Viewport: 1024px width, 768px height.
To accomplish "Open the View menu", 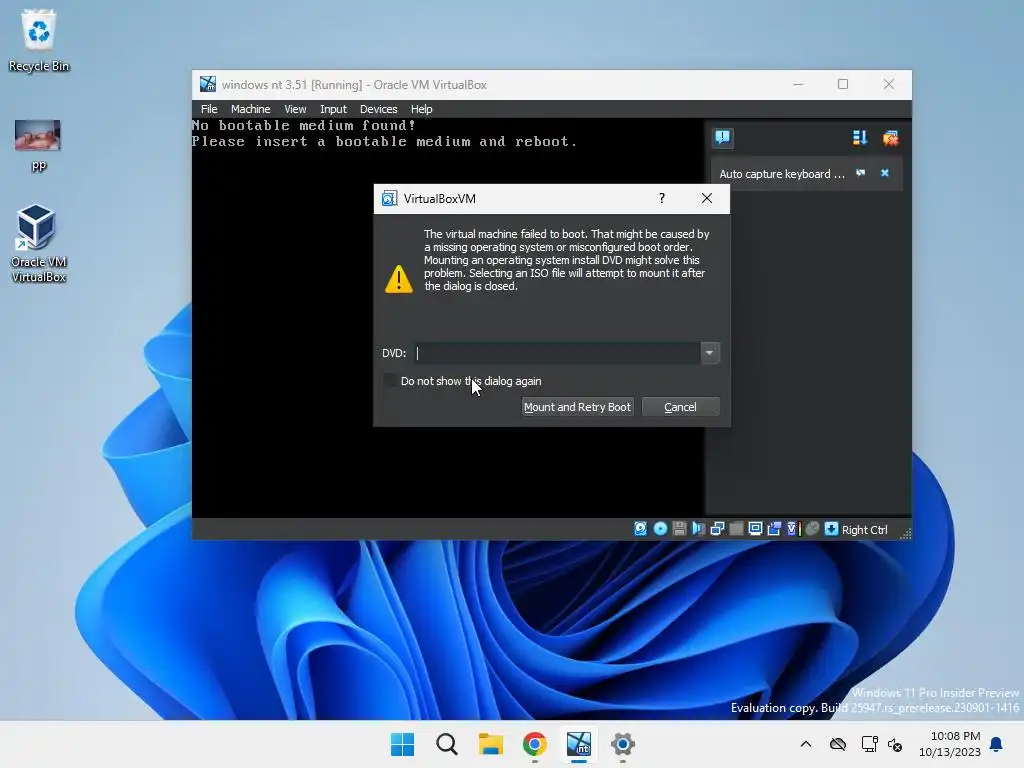I will [295, 109].
